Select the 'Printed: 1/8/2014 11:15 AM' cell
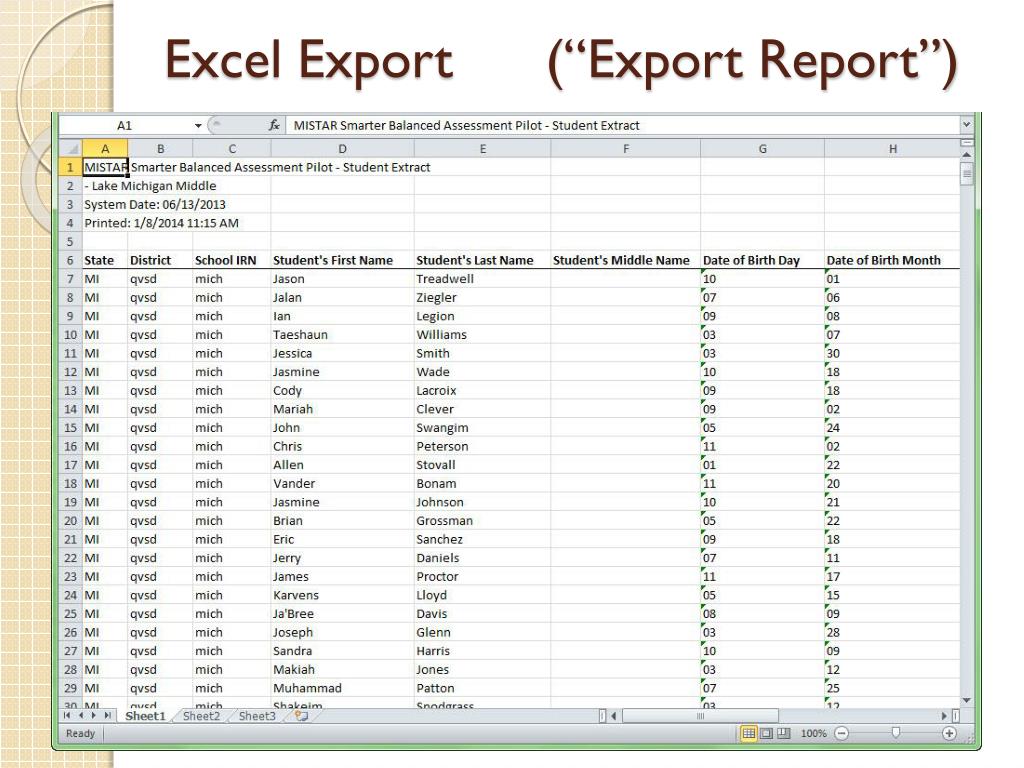The image size is (1024, 768). [105, 223]
